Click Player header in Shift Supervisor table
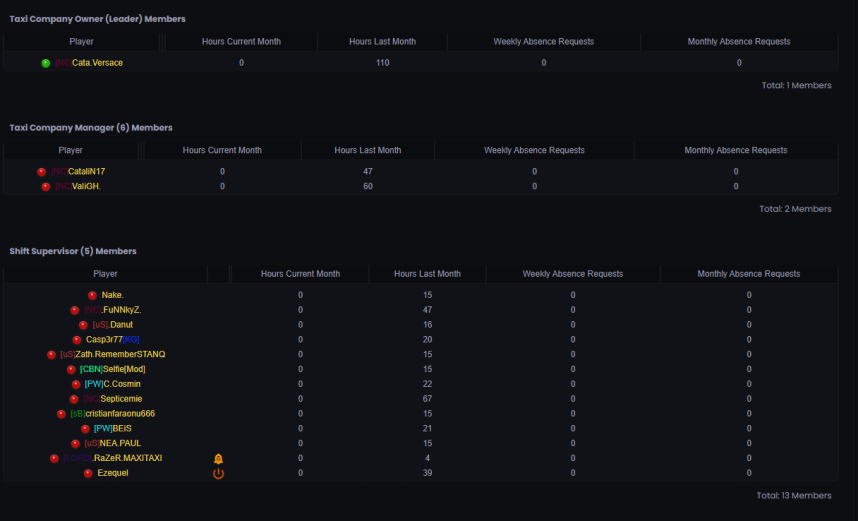 (x=105, y=274)
